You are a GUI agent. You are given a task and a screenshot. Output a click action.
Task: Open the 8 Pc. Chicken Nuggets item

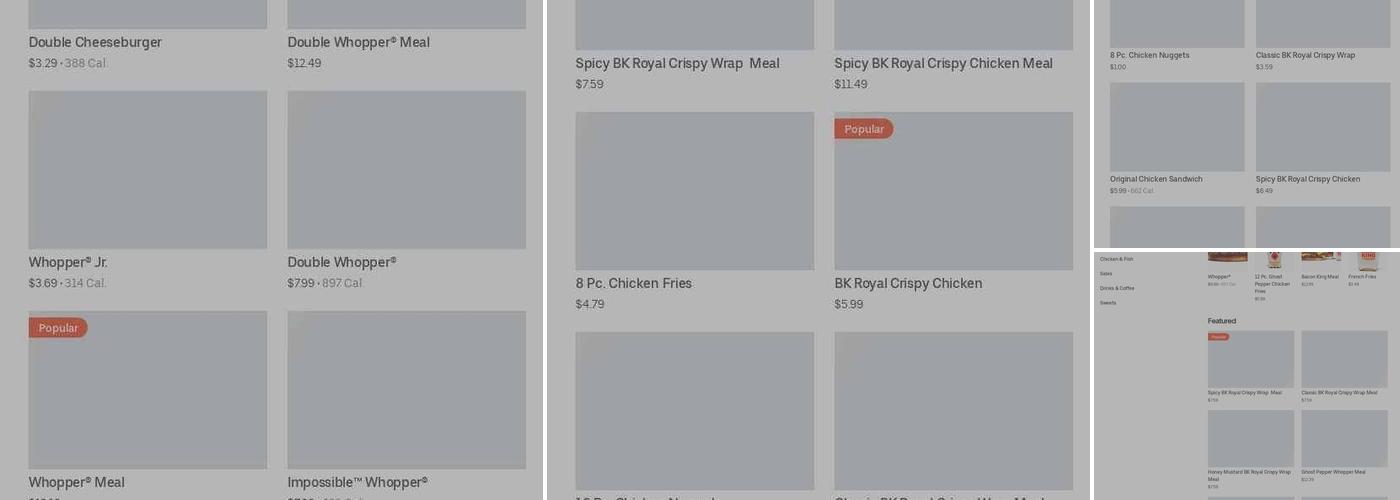click(x=1149, y=55)
